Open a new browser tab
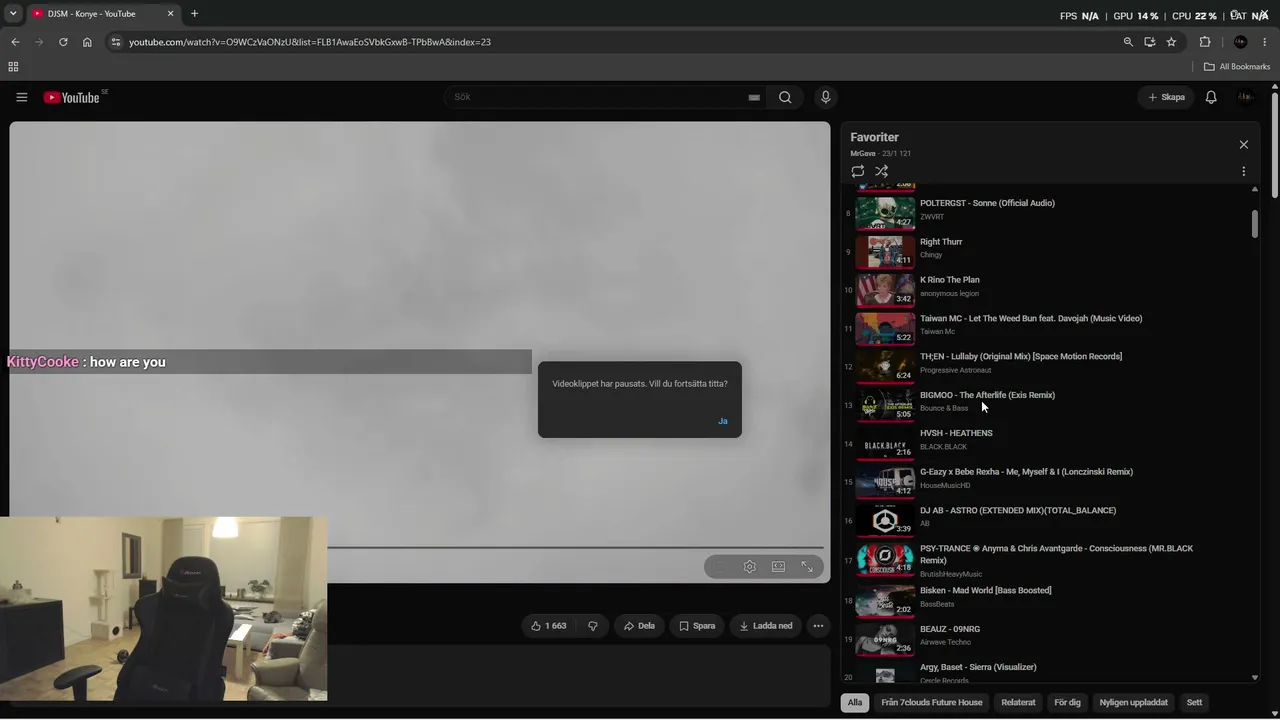 pyautogui.click(x=194, y=14)
